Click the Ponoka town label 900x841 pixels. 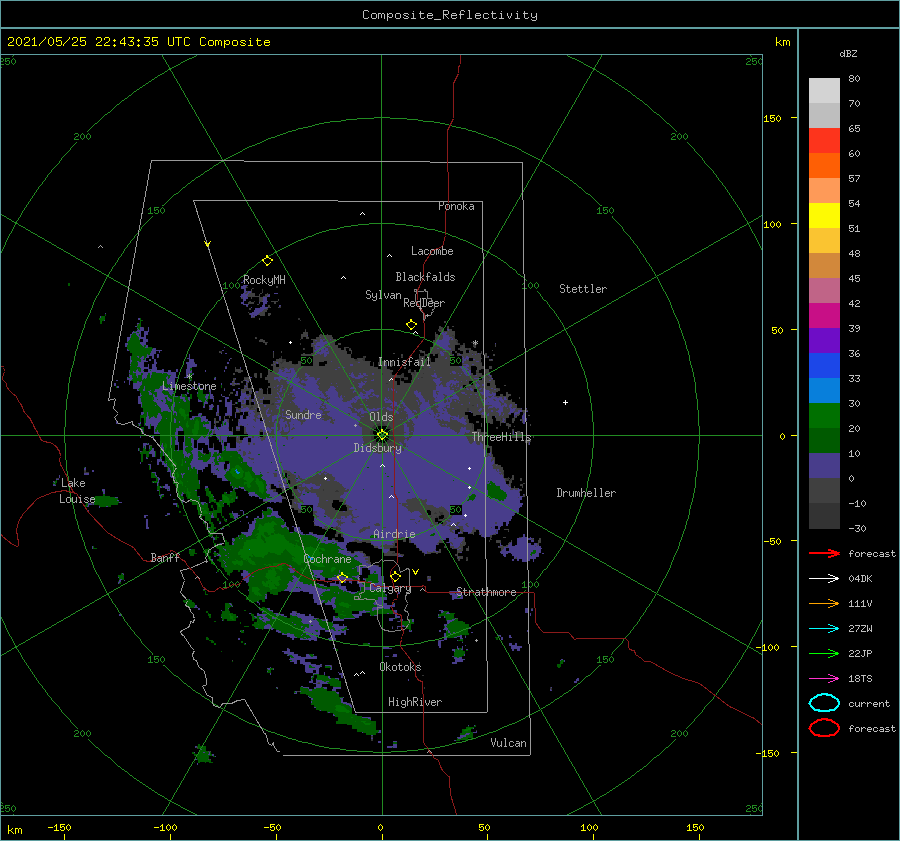(456, 206)
